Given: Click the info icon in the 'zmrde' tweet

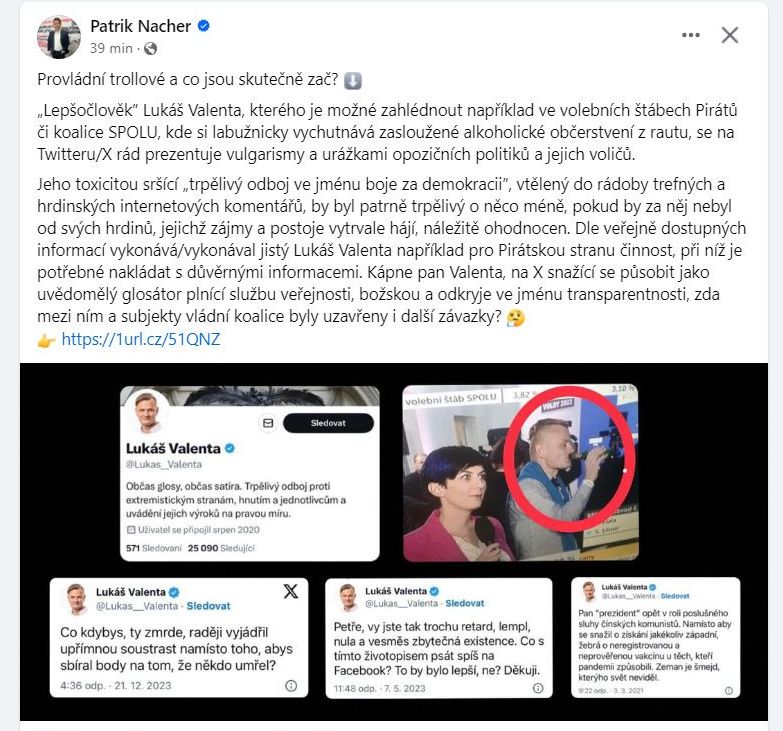Looking at the screenshot, I should [x=291, y=686].
